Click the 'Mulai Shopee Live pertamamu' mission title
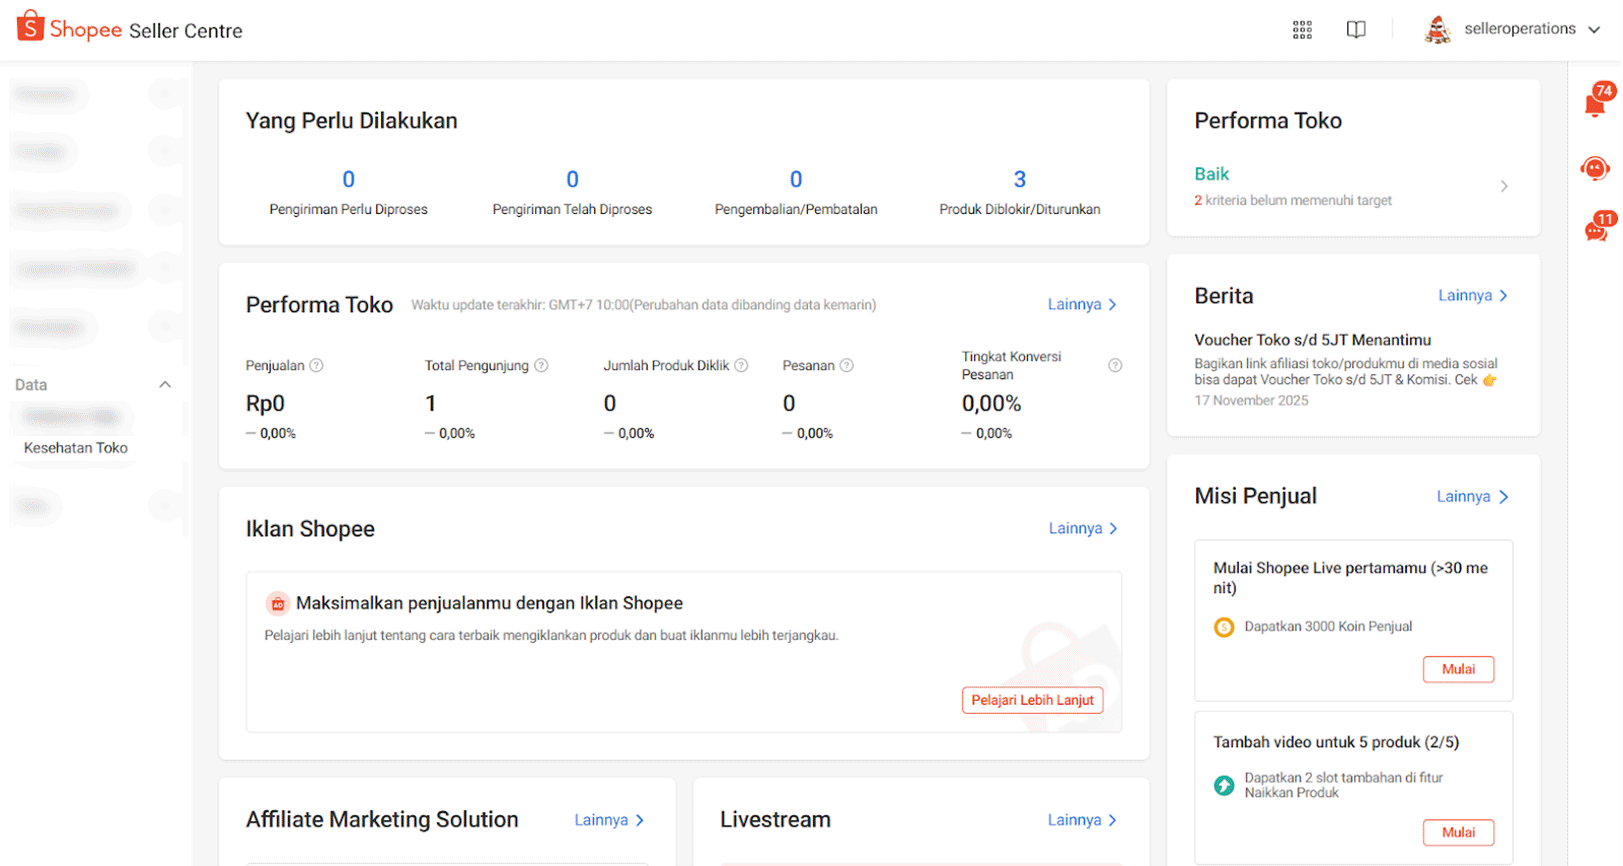 pos(1350,578)
